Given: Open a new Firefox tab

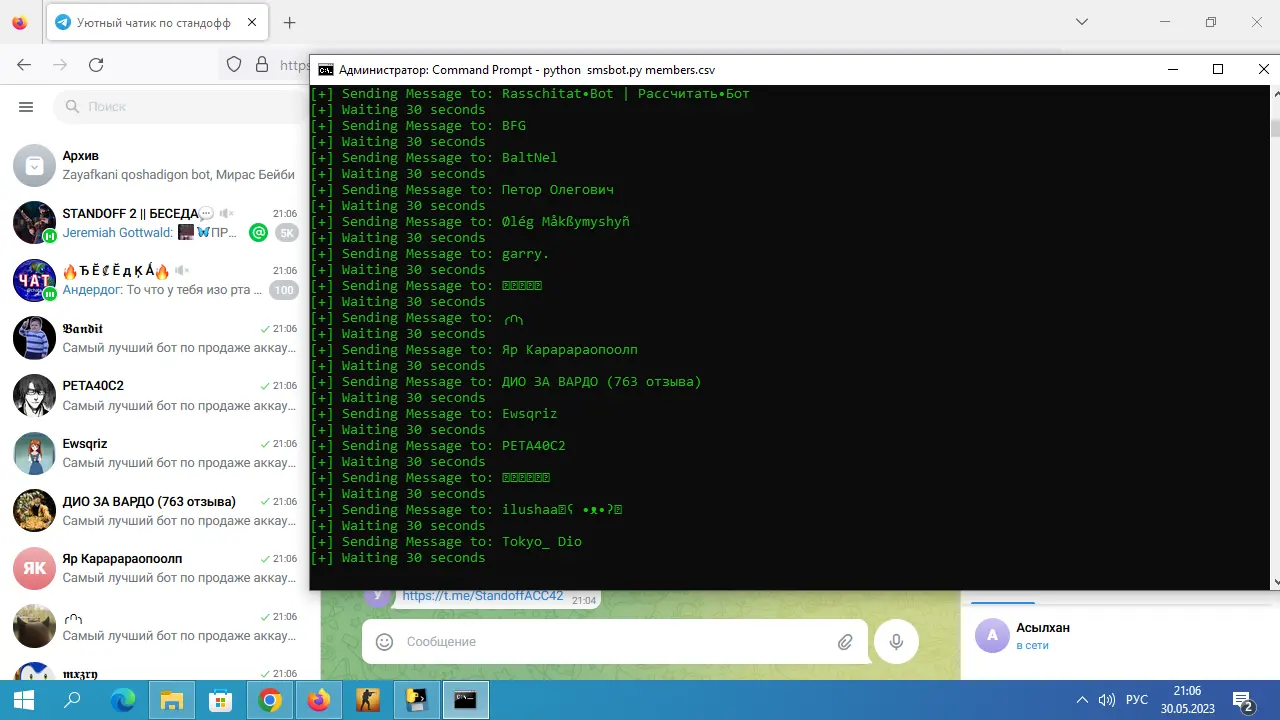Looking at the screenshot, I should coord(290,22).
